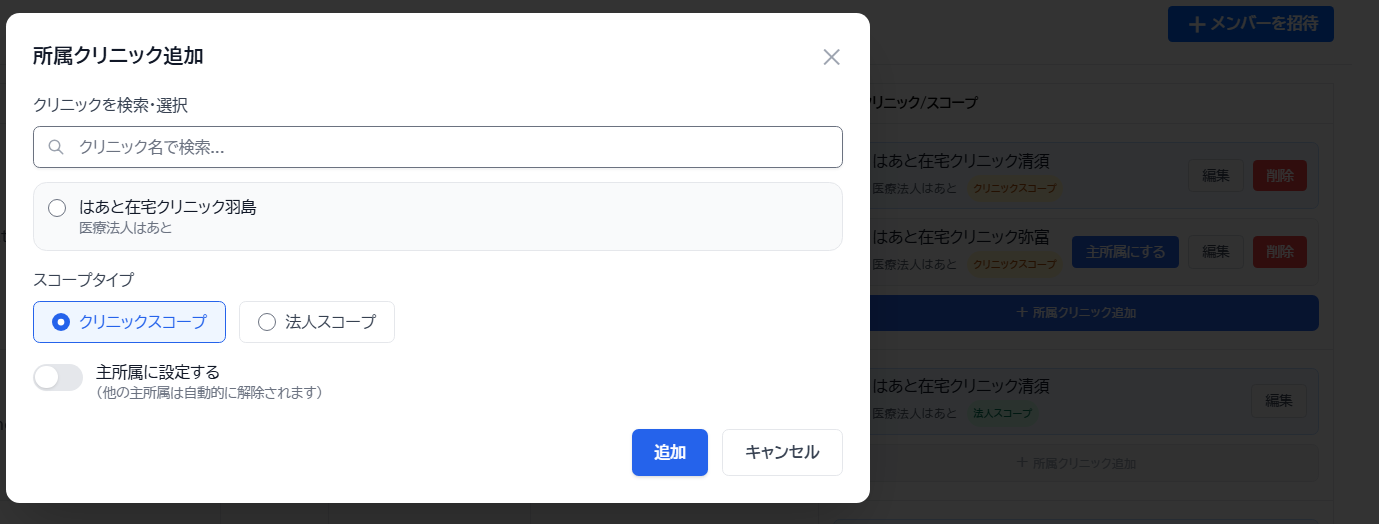Choose the クリニックスコープ scope type

130,322
